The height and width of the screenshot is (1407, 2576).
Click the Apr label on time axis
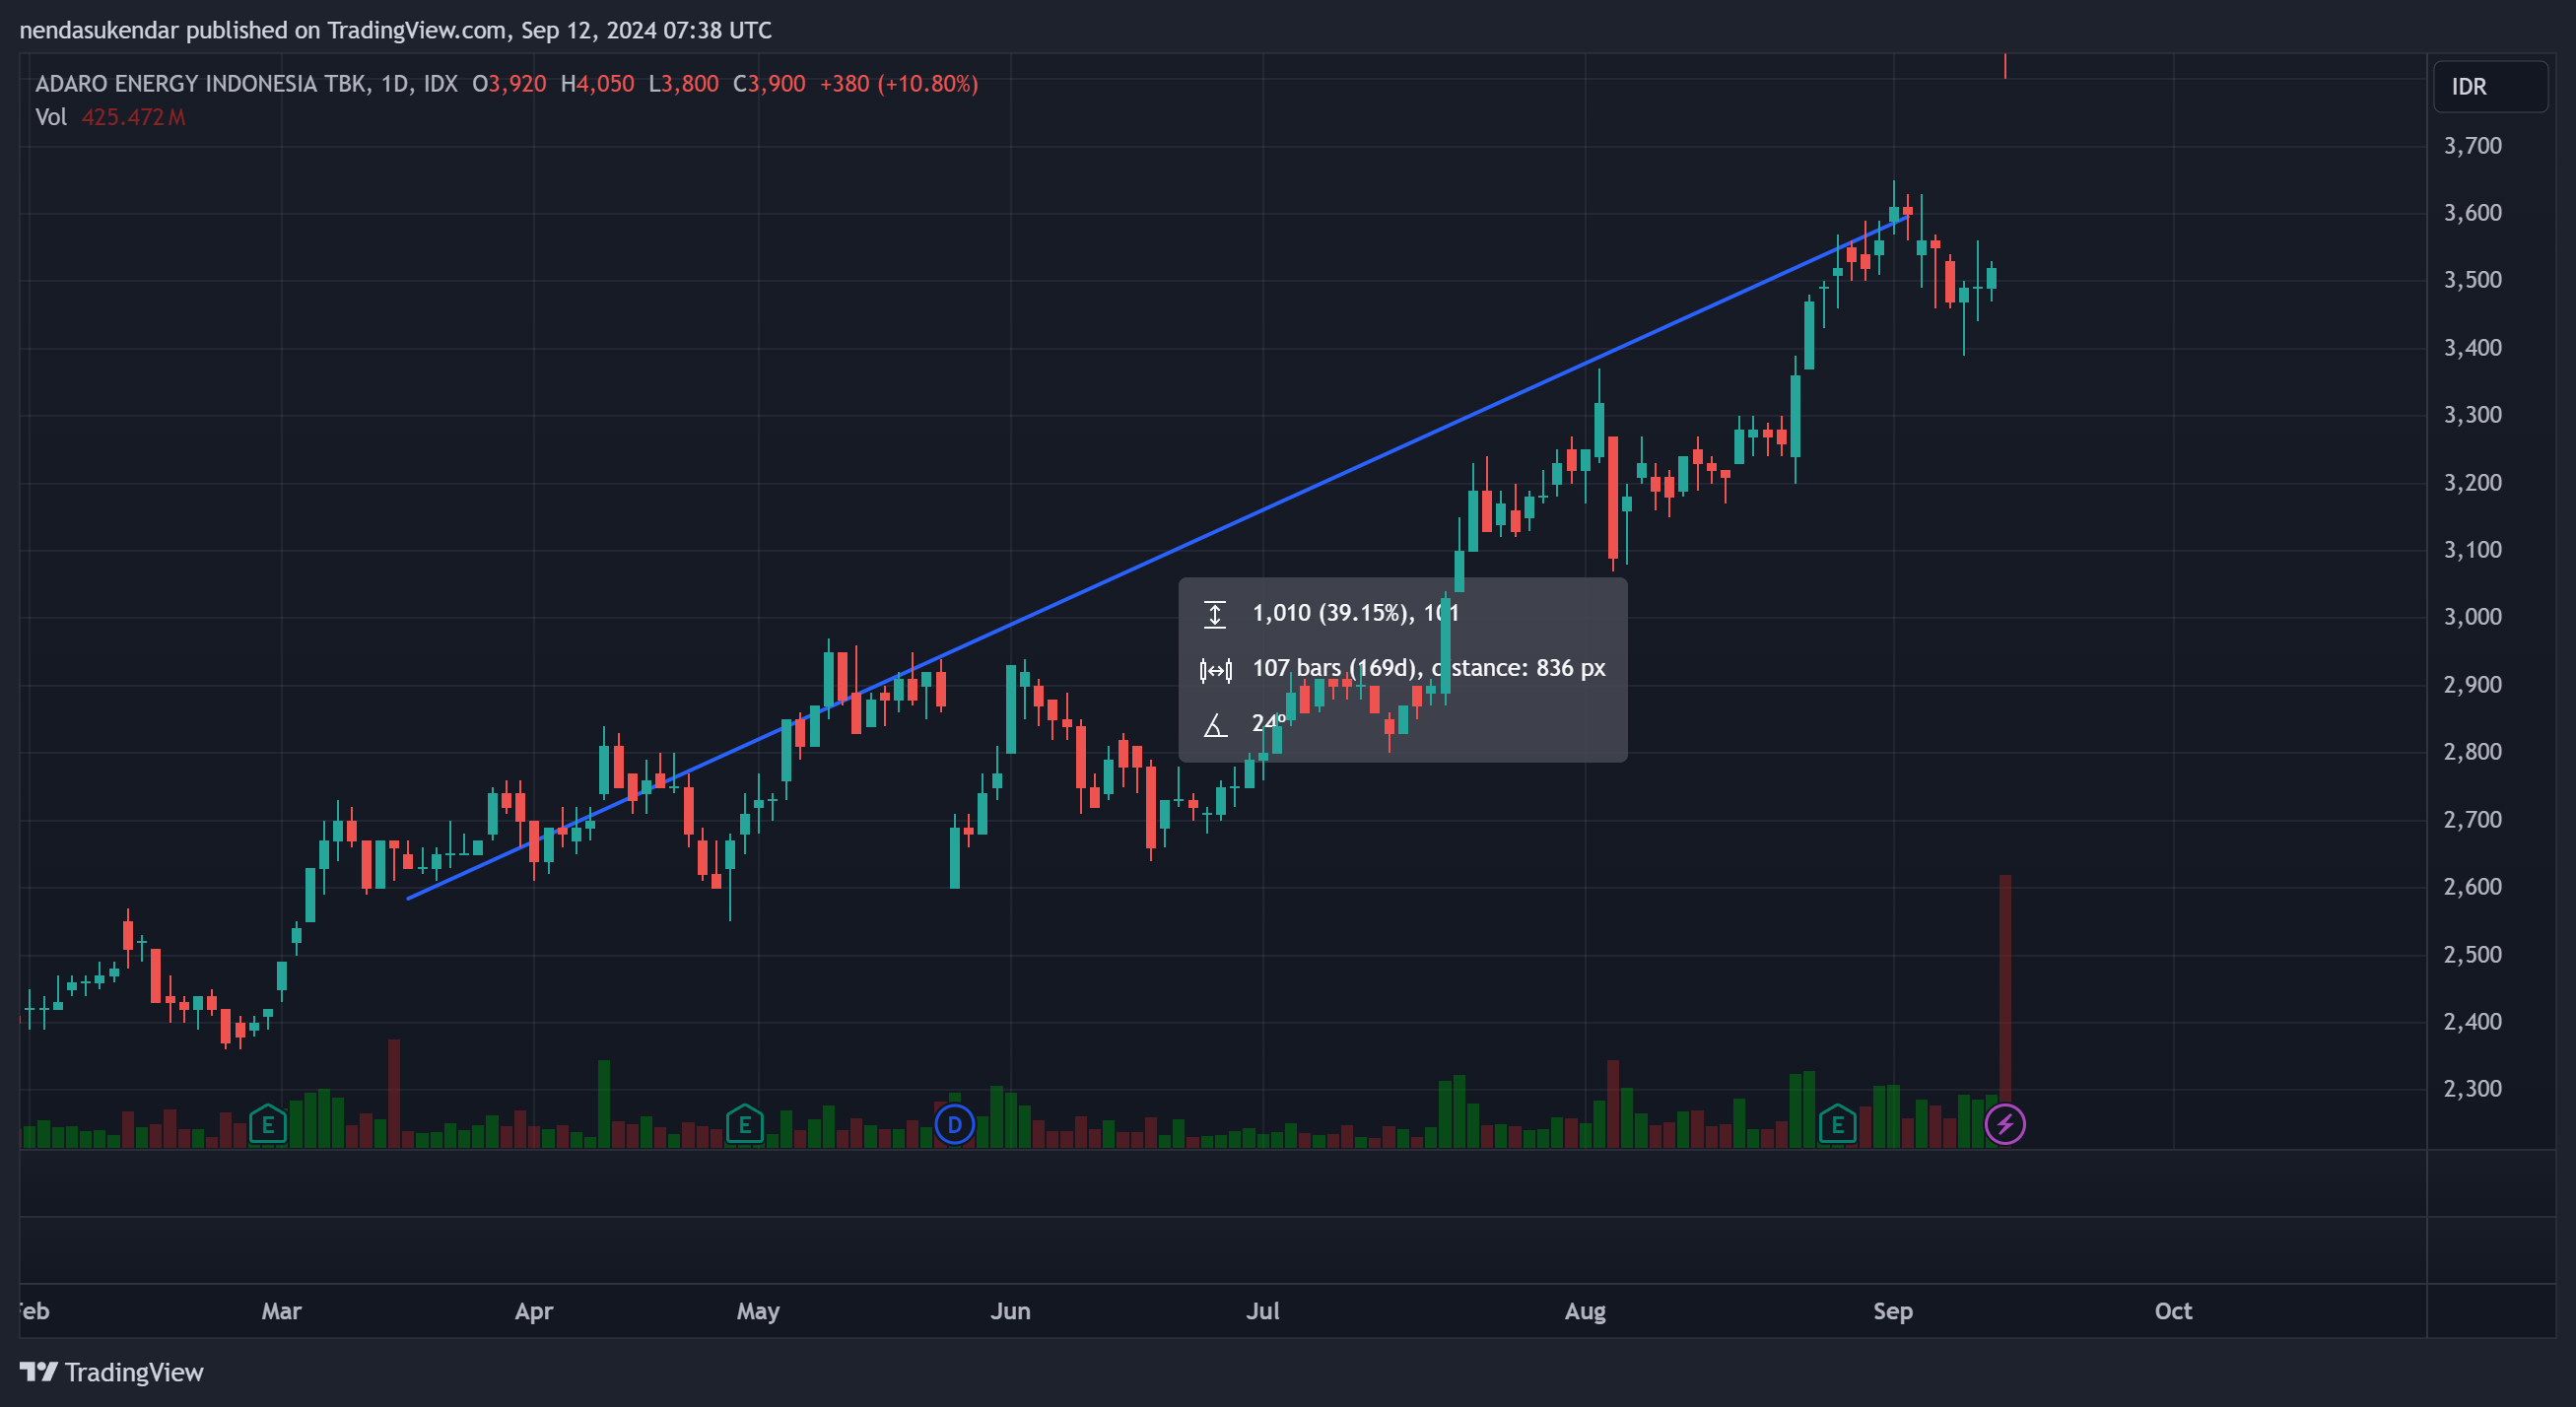click(533, 1311)
